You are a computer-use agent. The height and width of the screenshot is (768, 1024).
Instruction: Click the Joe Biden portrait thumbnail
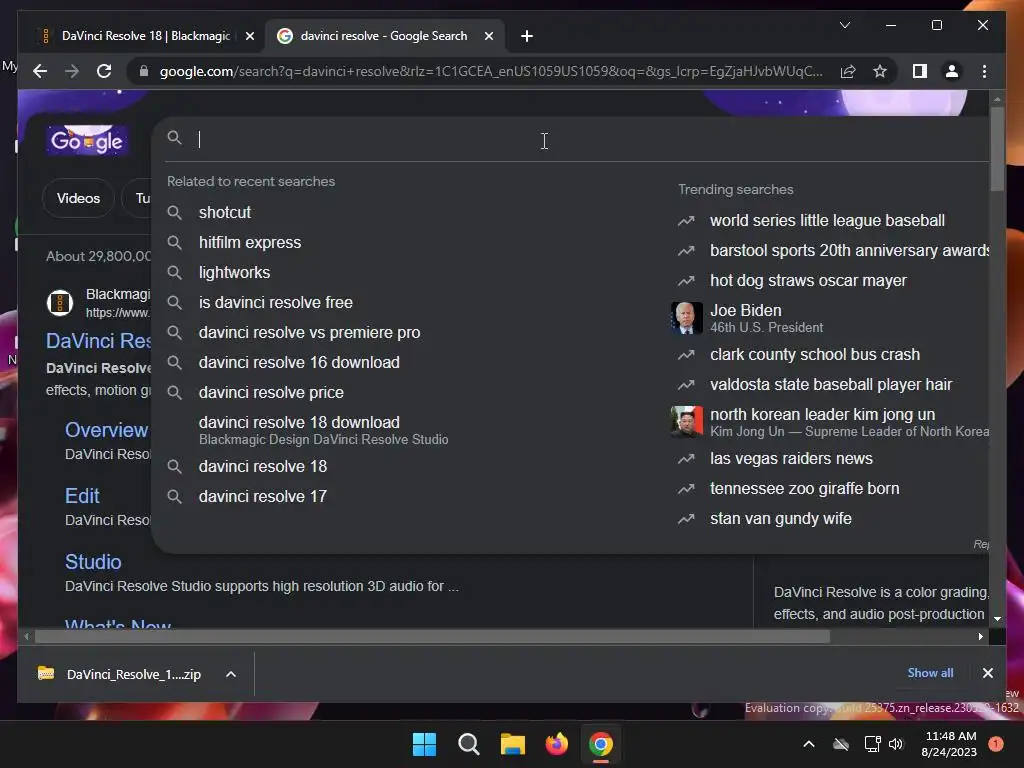pos(686,318)
